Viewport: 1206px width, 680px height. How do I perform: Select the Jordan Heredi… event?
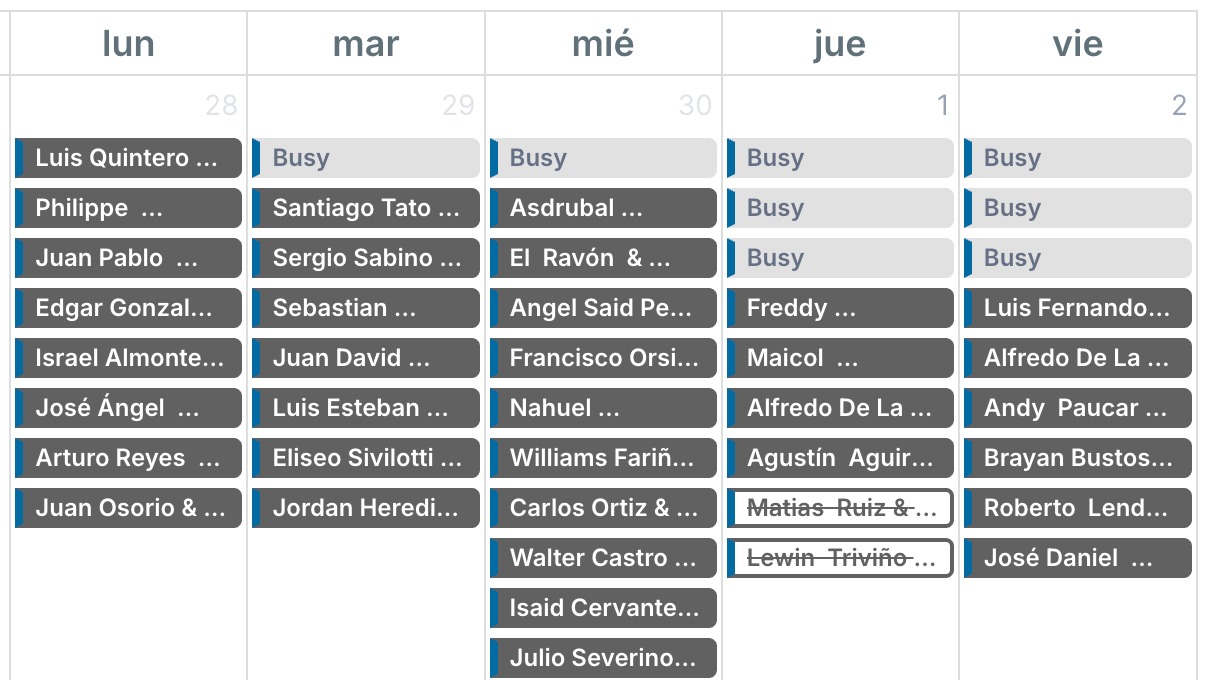coord(366,508)
